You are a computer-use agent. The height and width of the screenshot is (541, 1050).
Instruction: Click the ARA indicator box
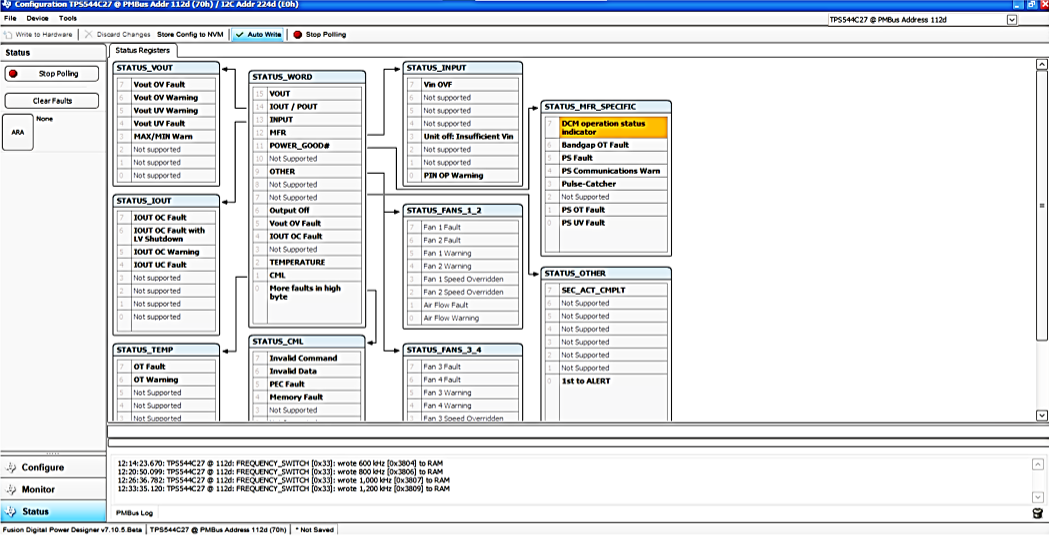click(x=17, y=132)
